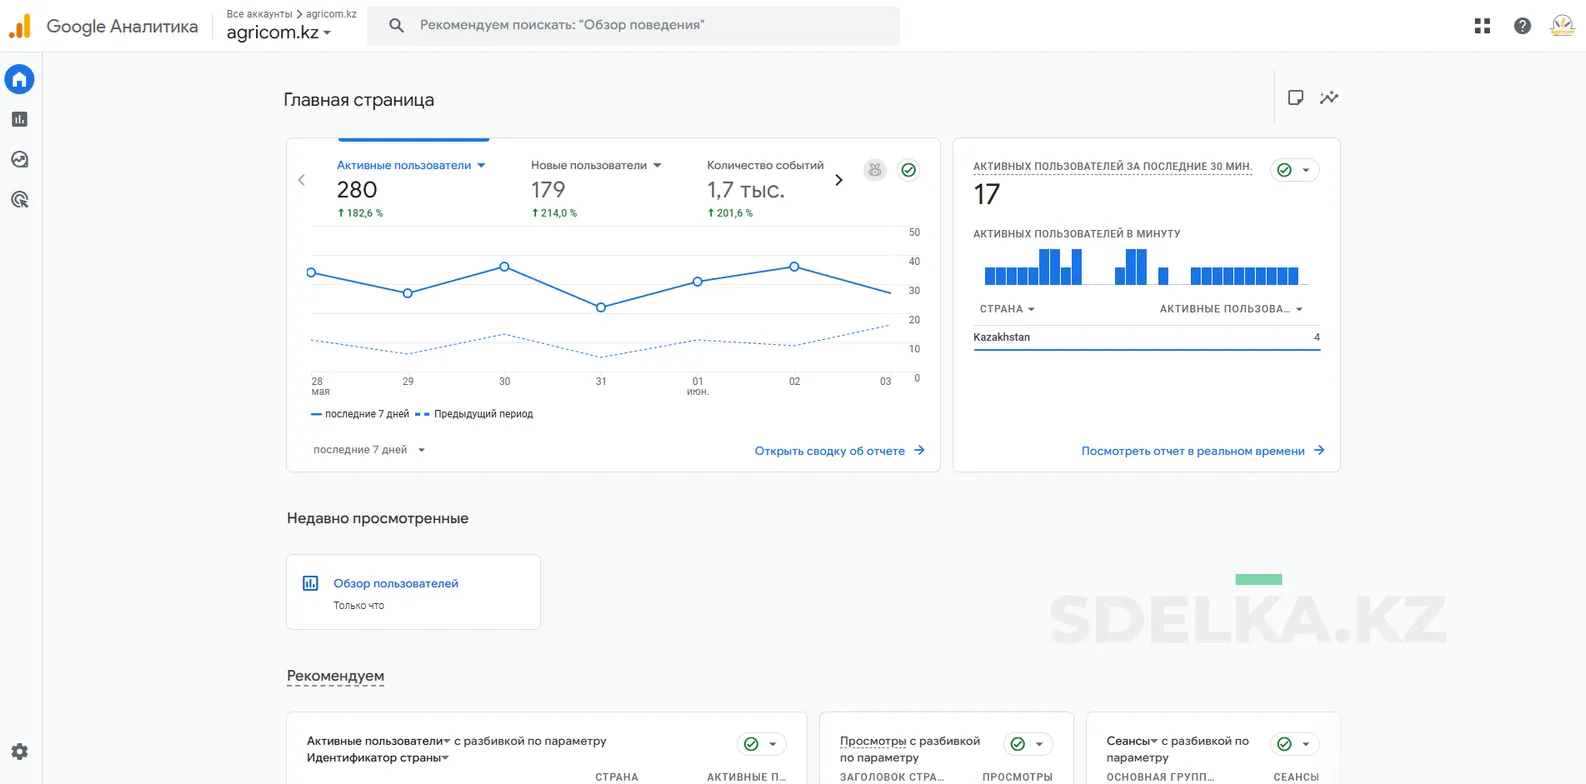Open the Insights sparkline icon
This screenshot has height=784, width=1586.
click(1328, 97)
